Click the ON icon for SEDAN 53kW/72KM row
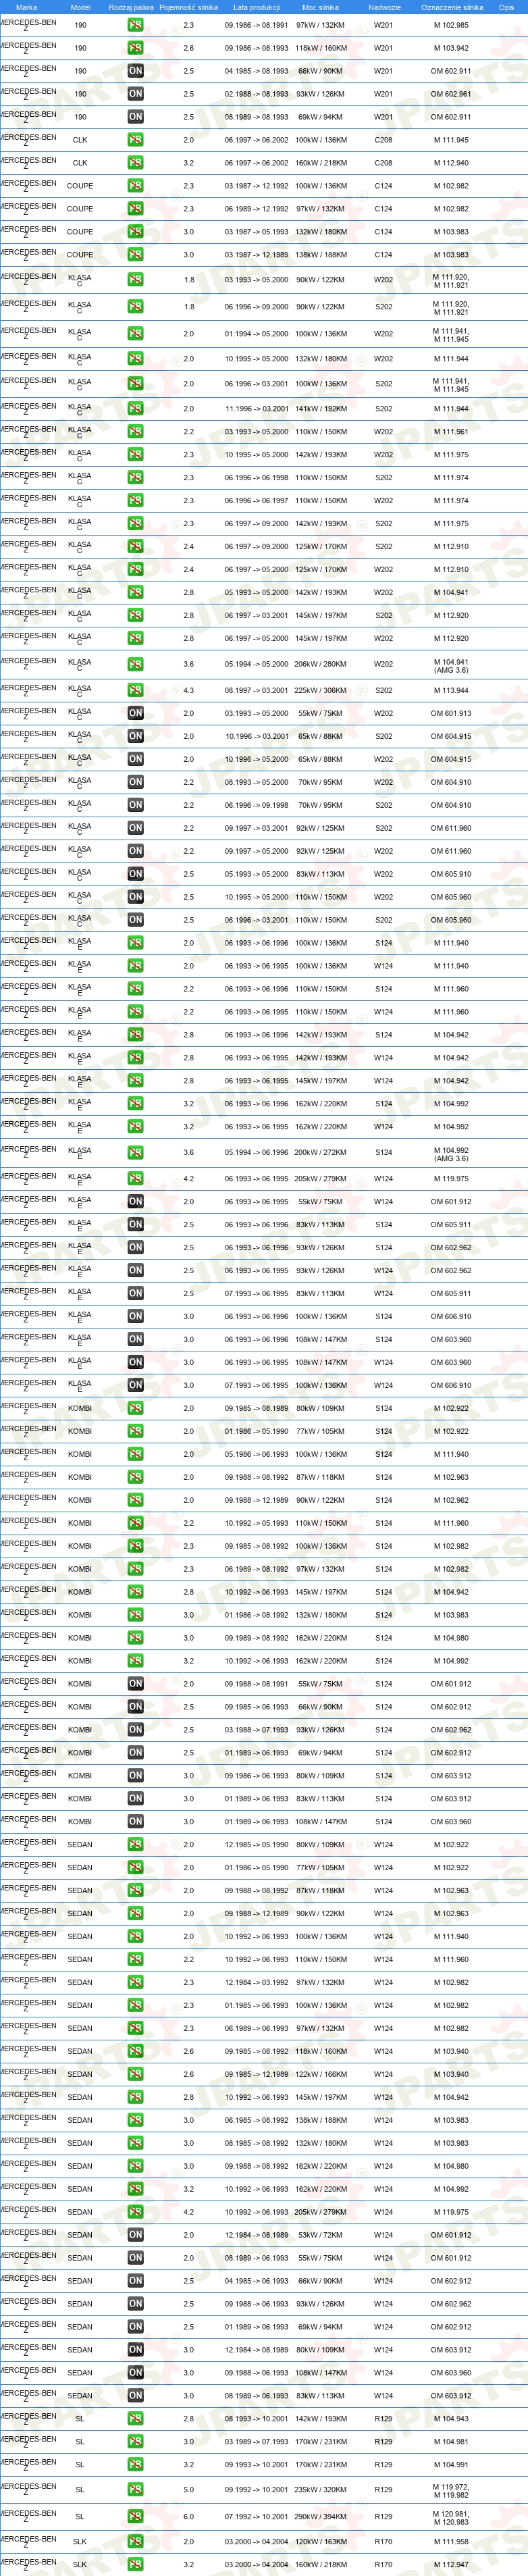Screen dimensions: 528x2576 (x=135, y=2234)
